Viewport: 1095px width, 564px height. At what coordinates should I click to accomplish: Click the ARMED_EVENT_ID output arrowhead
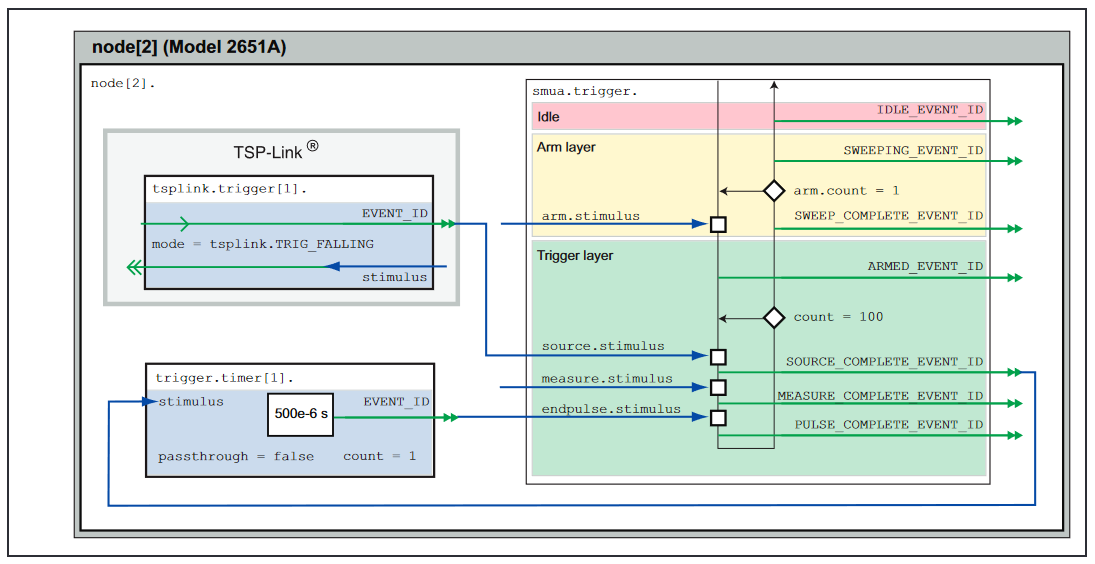click(1014, 277)
